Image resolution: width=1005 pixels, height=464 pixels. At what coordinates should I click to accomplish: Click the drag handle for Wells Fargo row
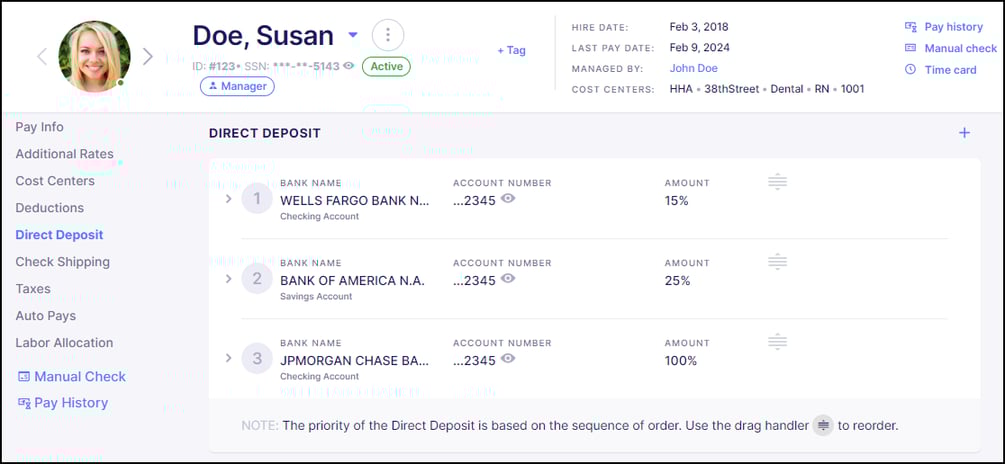[778, 182]
